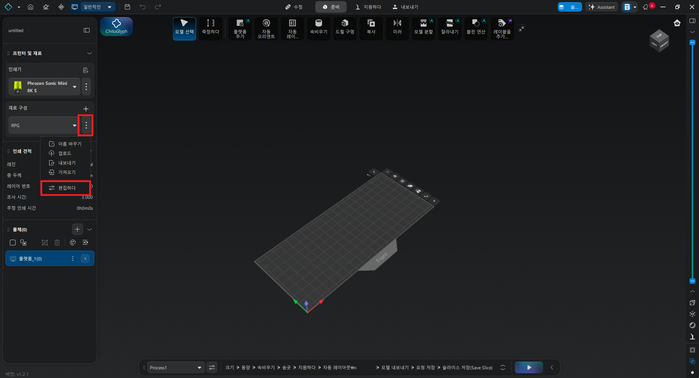
Task: Open the Process1 dropdown
Action: coord(176,367)
